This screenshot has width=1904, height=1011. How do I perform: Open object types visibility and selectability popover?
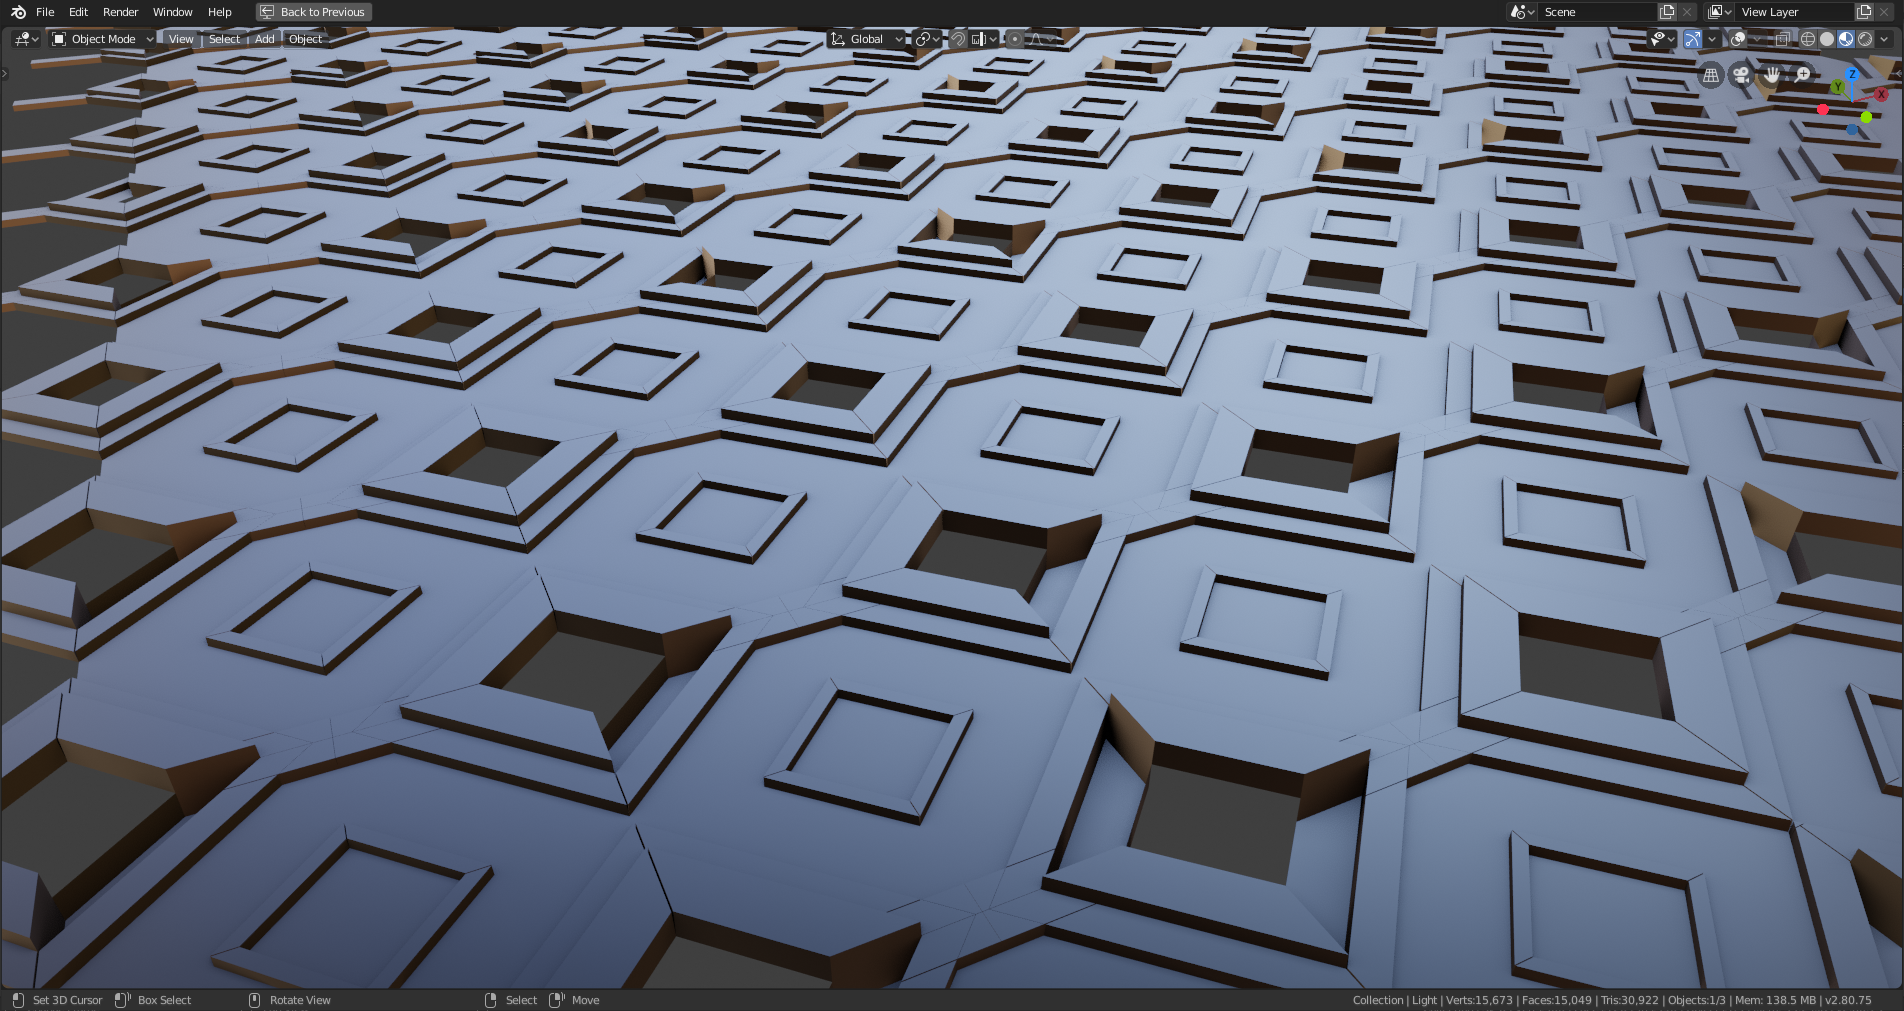(1663, 39)
